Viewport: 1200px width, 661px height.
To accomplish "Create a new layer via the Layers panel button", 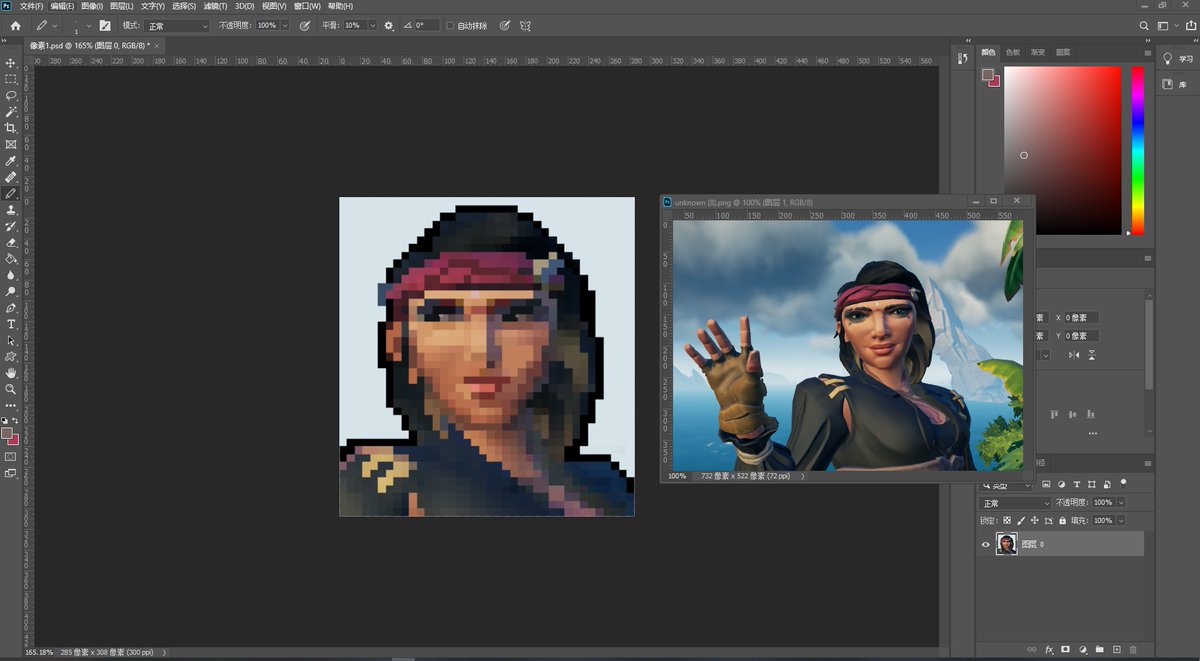I will [1116, 650].
